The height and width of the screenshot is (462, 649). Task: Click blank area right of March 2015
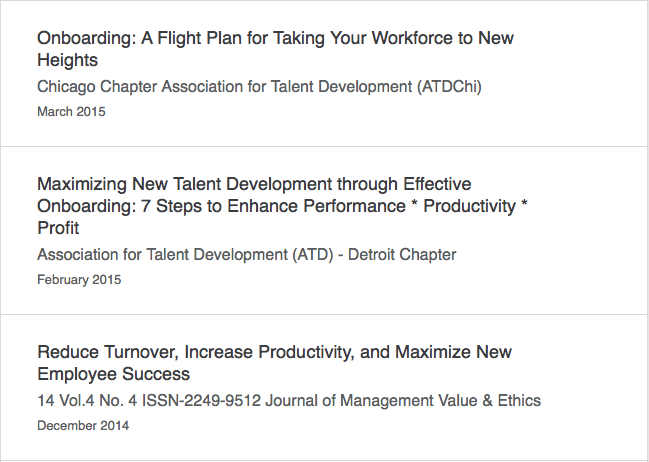(331, 112)
